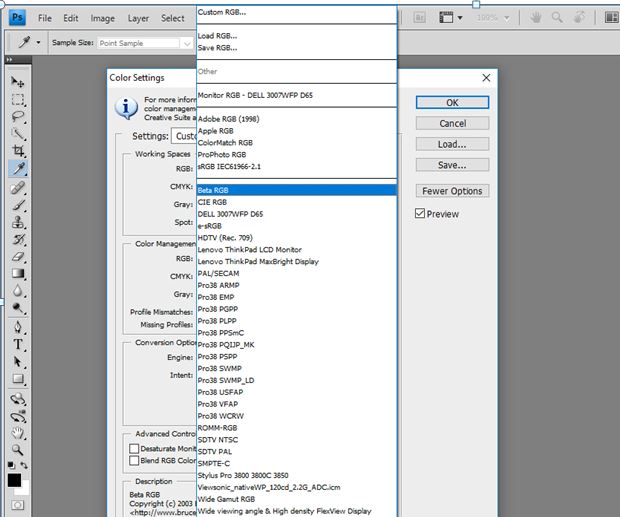This screenshot has height=517, width=620.
Task: Select the Rectangular Marquee tool
Action: click(17, 99)
